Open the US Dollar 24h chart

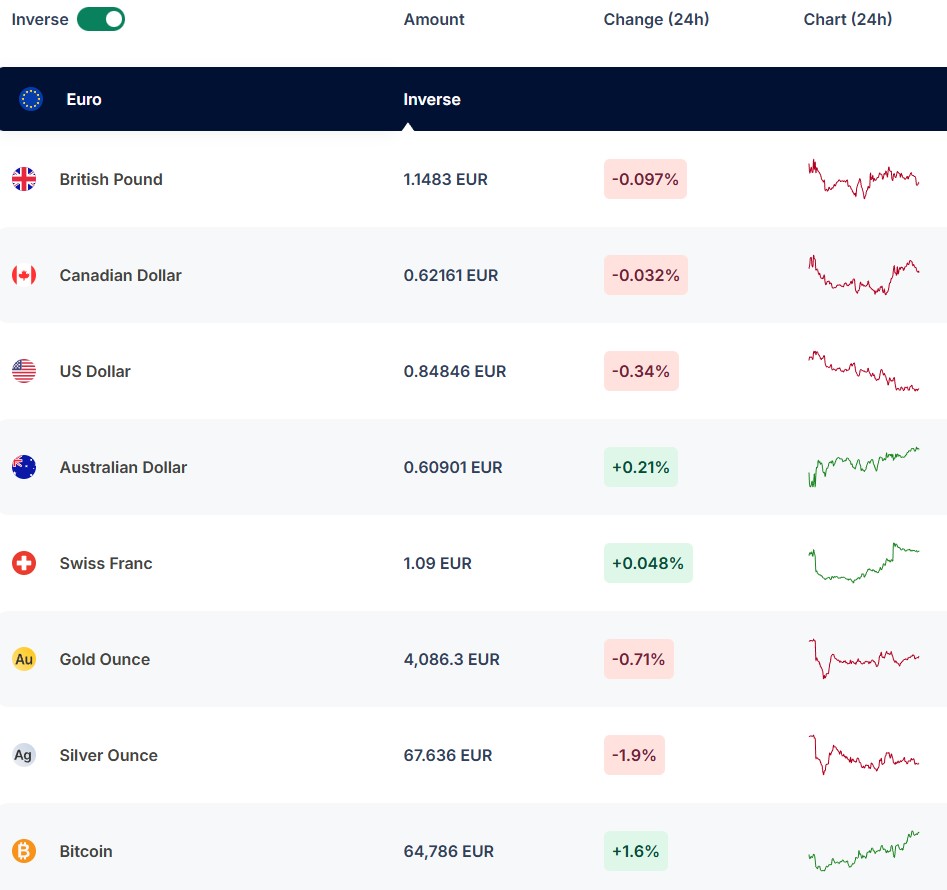[x=863, y=371]
